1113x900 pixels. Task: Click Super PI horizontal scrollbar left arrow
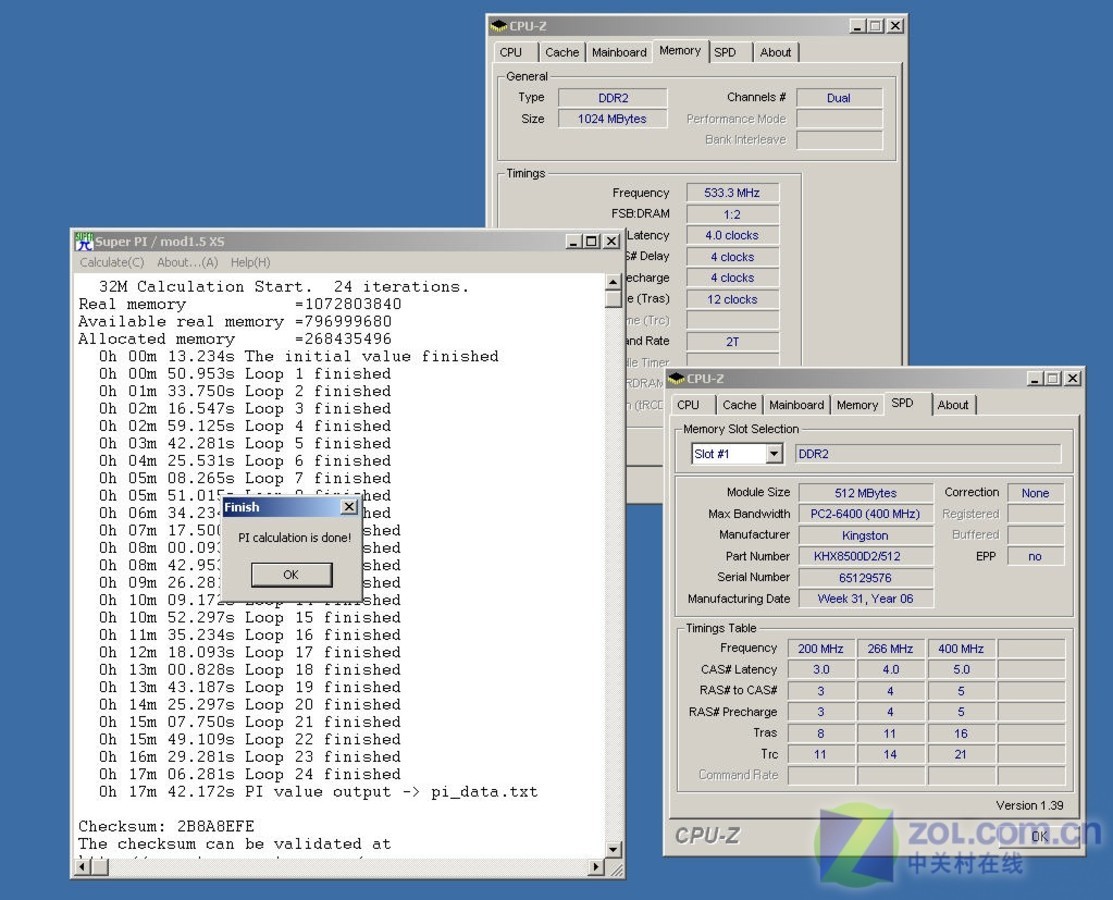tap(83, 867)
